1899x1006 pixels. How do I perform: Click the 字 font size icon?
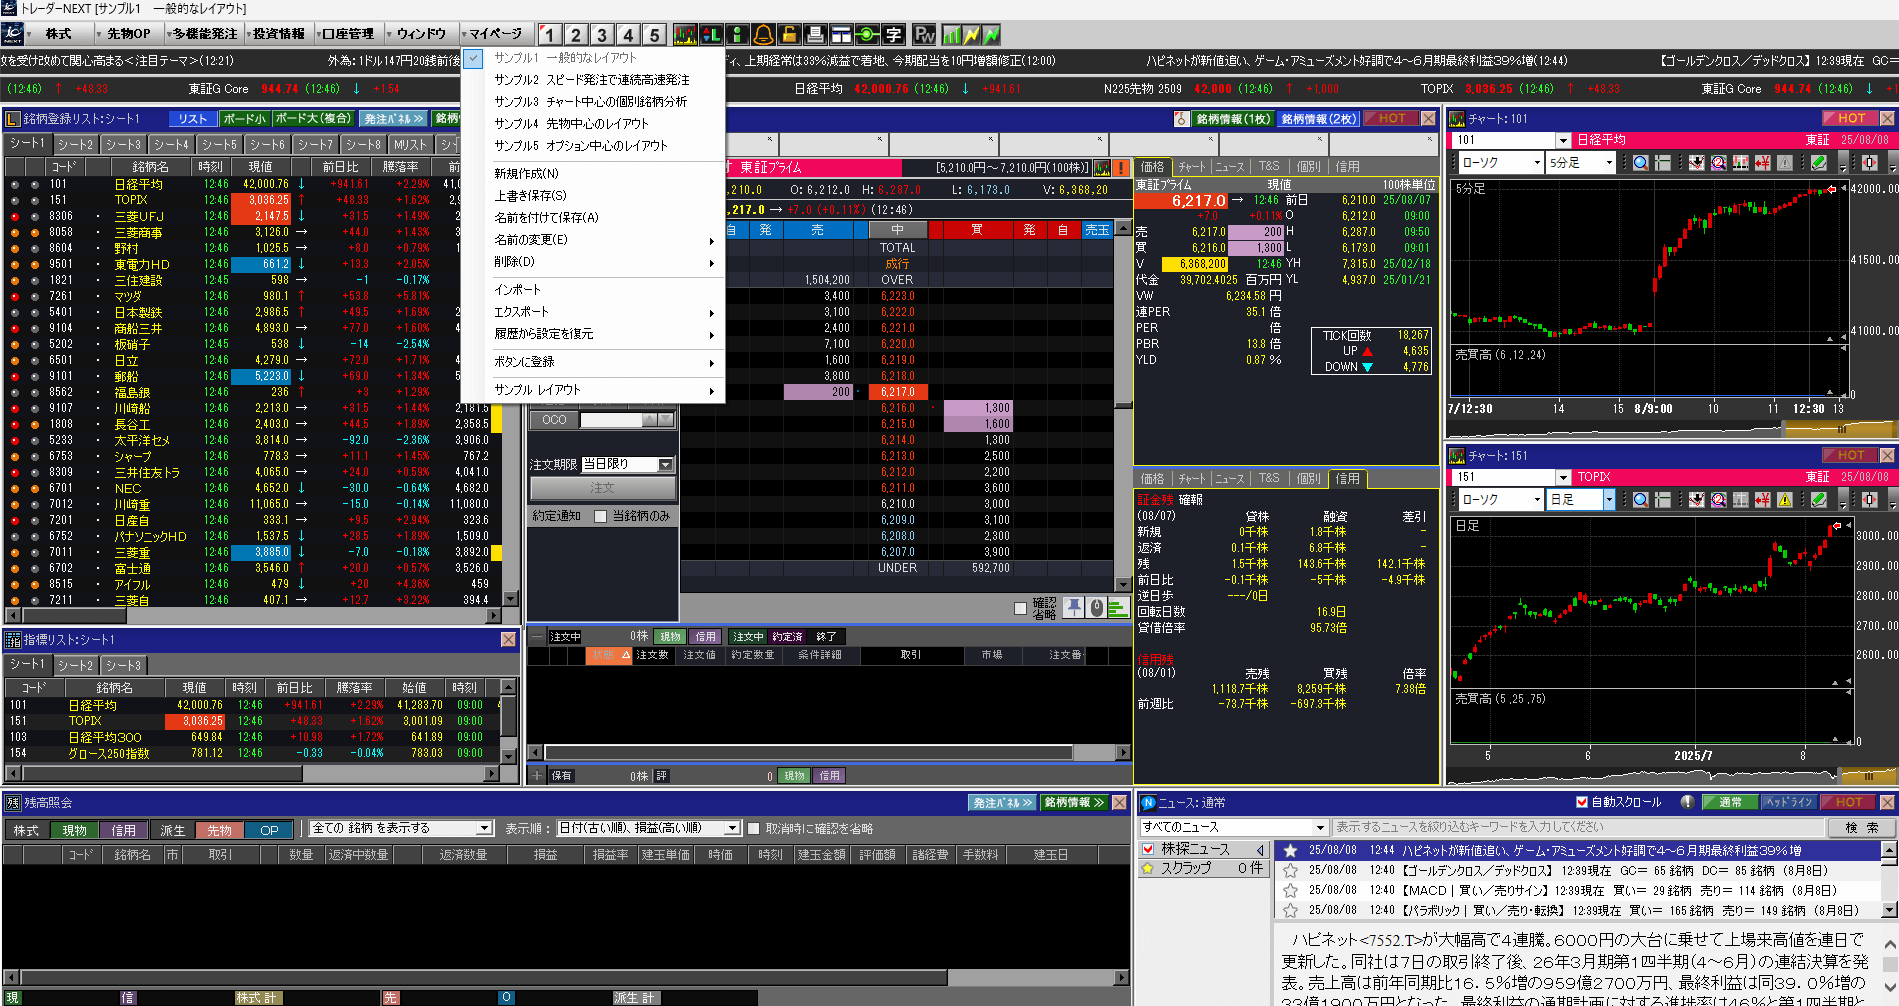[x=893, y=35]
